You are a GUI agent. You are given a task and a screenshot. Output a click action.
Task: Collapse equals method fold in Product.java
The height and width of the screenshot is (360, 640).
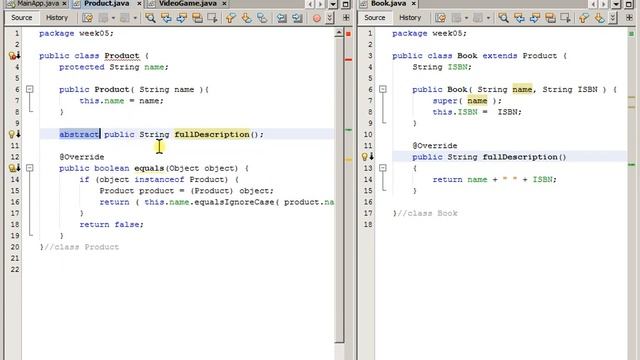pos(29,168)
